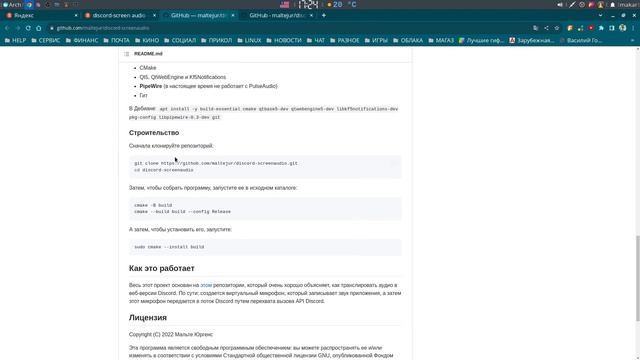Open the README.md table of contents icon
Viewport: 640px width, 360px height.
coord(127,54)
